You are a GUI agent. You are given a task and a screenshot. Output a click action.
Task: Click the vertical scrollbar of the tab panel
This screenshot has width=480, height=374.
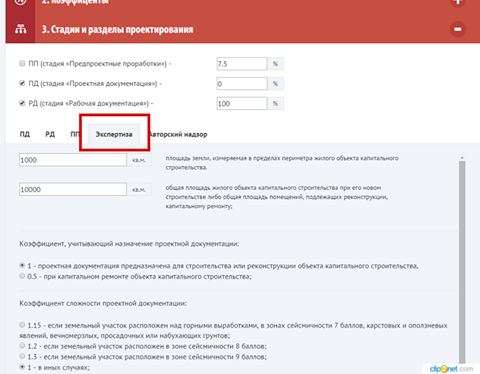(462, 263)
